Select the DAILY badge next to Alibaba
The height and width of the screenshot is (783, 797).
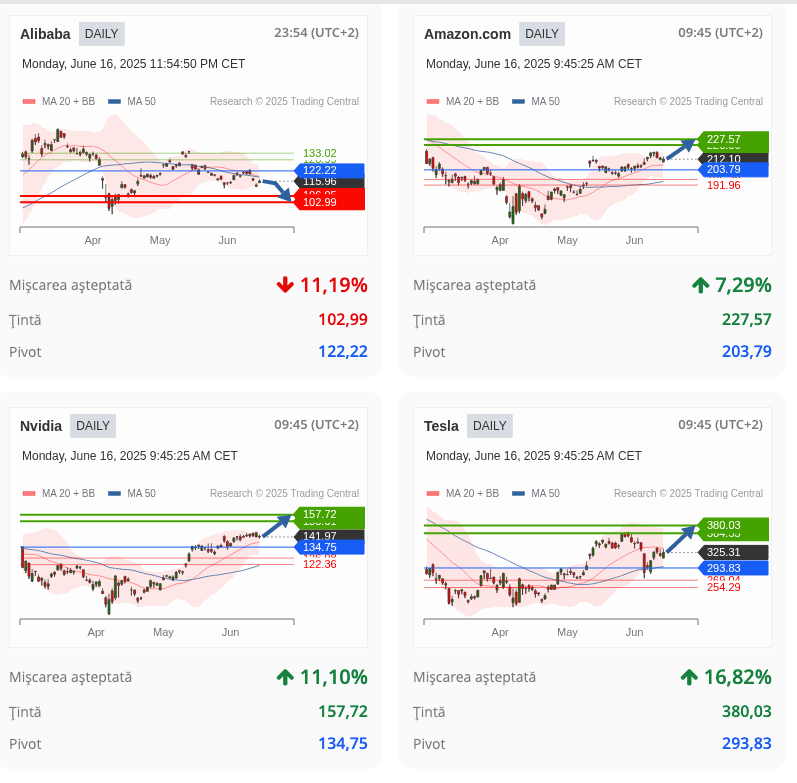tap(101, 34)
